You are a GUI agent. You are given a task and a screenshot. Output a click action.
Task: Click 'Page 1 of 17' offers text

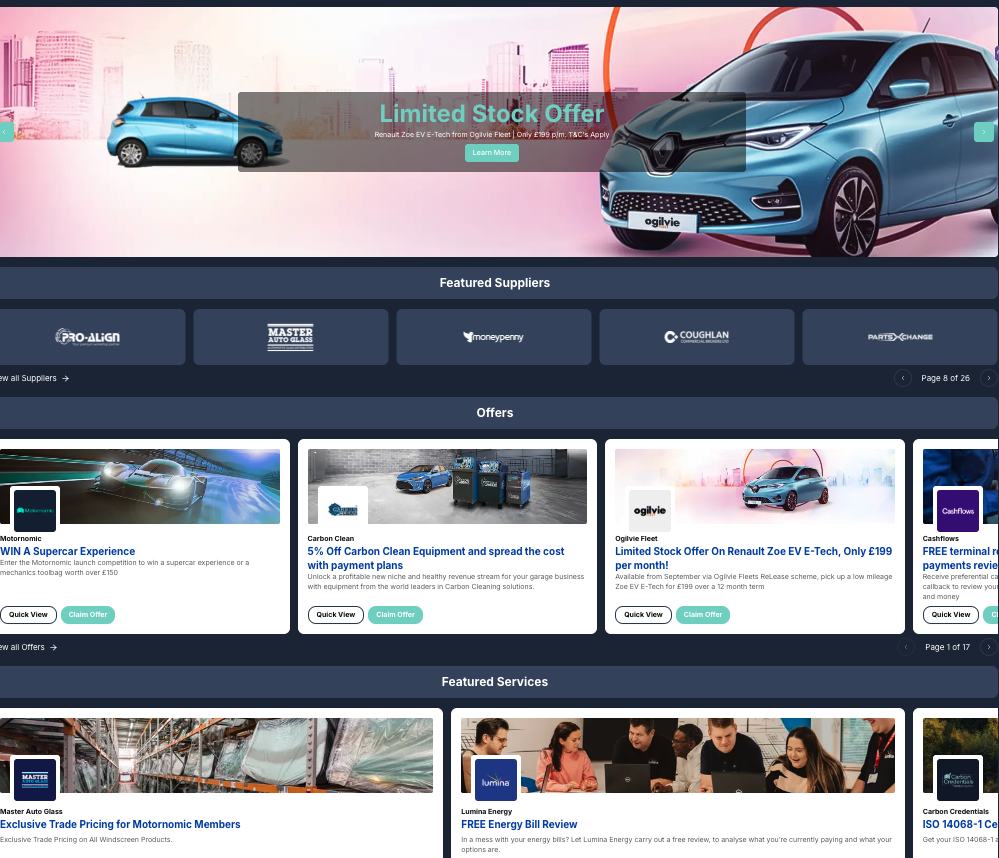tap(947, 647)
